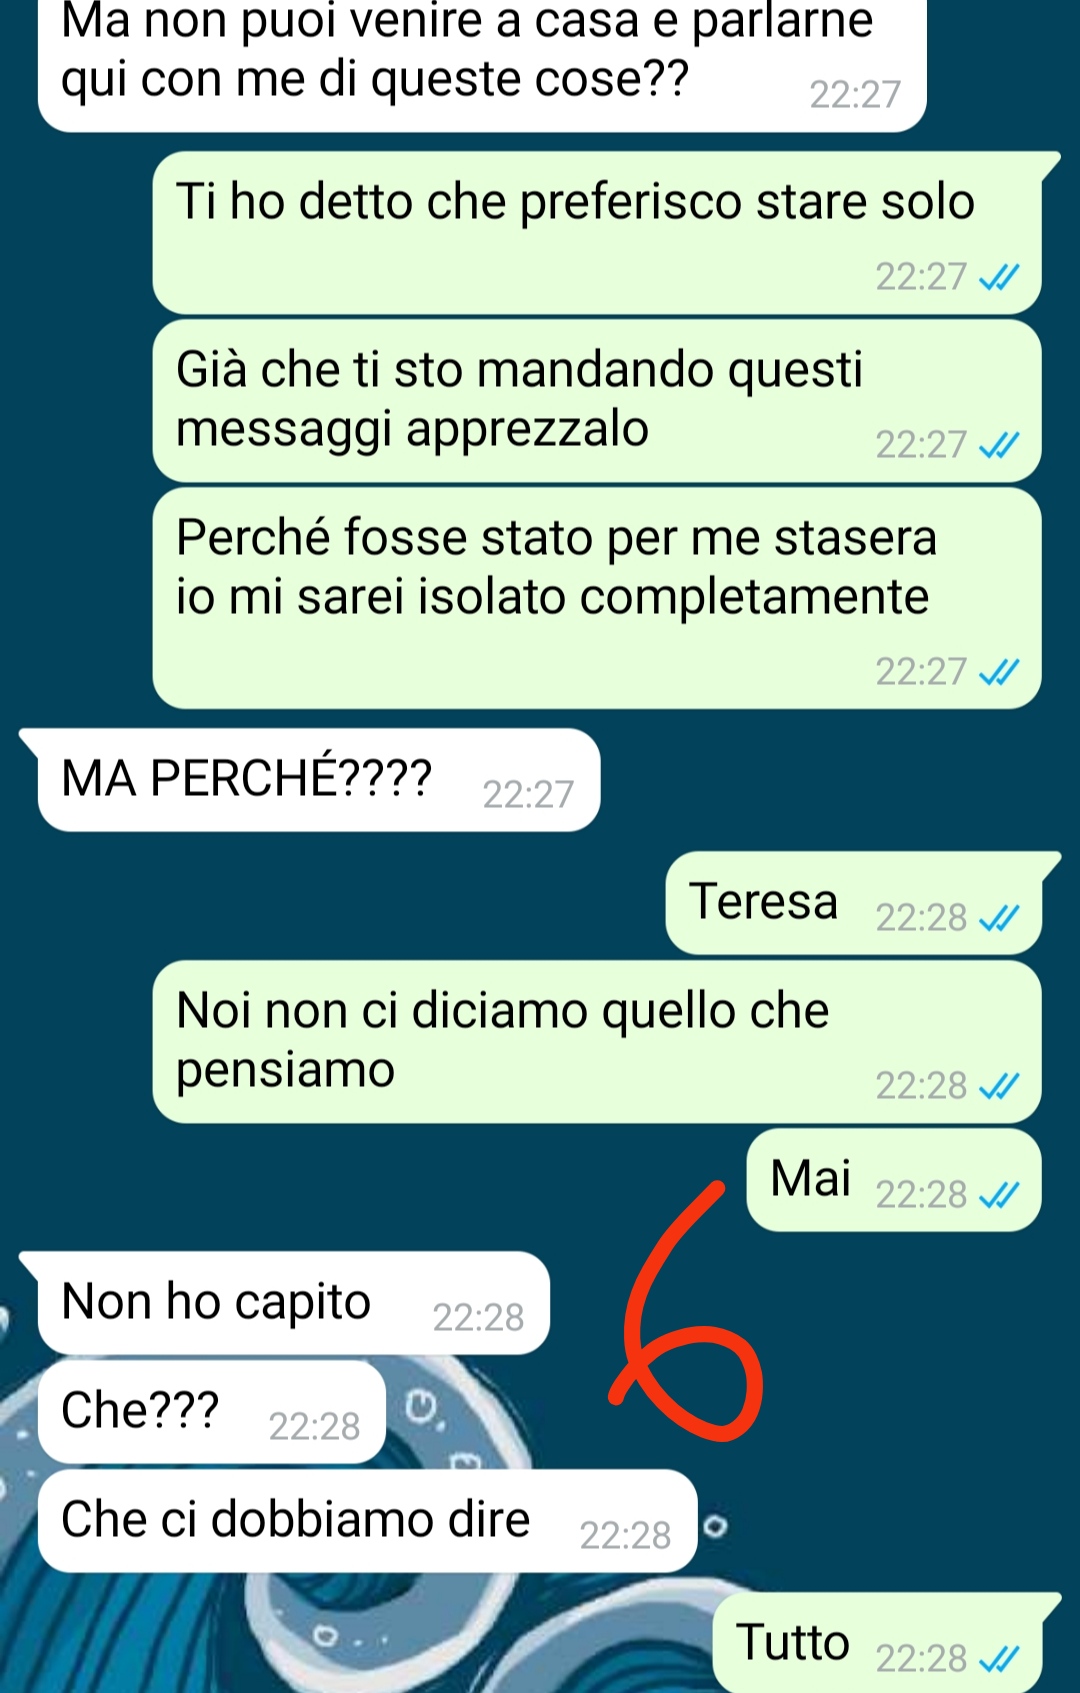This screenshot has width=1080, height=1693.
Task: Tap the 'Mai' message bubble
Action: [893, 1180]
